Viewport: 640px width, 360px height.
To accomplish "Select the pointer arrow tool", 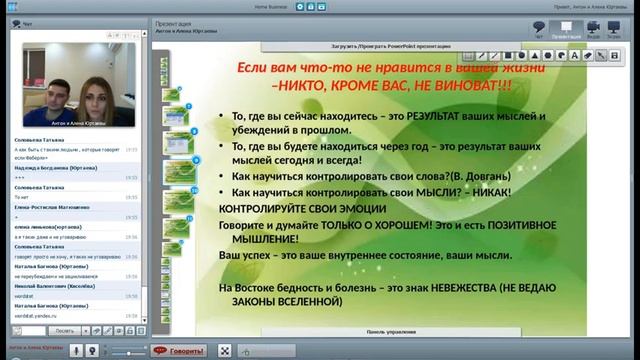I will [x=601, y=56].
